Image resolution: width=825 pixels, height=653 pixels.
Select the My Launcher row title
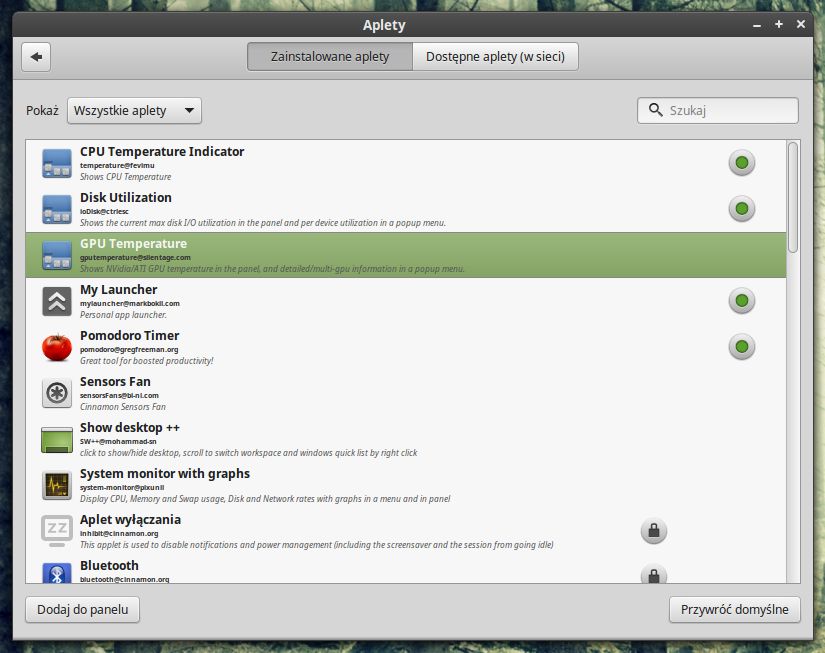(118, 289)
